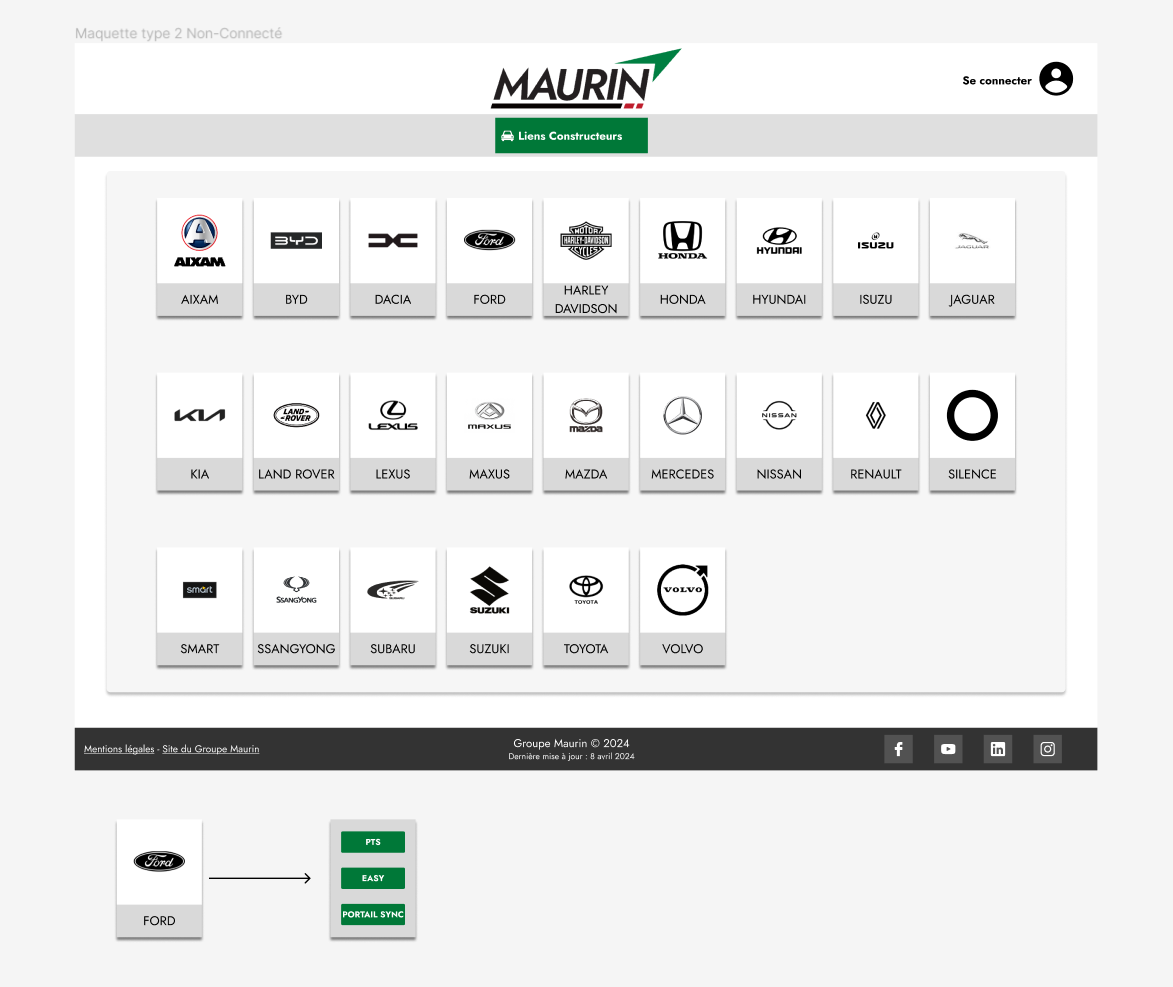The height and width of the screenshot is (987, 1173).
Task: Open the Liens Constructeurs tab
Action: (571, 136)
